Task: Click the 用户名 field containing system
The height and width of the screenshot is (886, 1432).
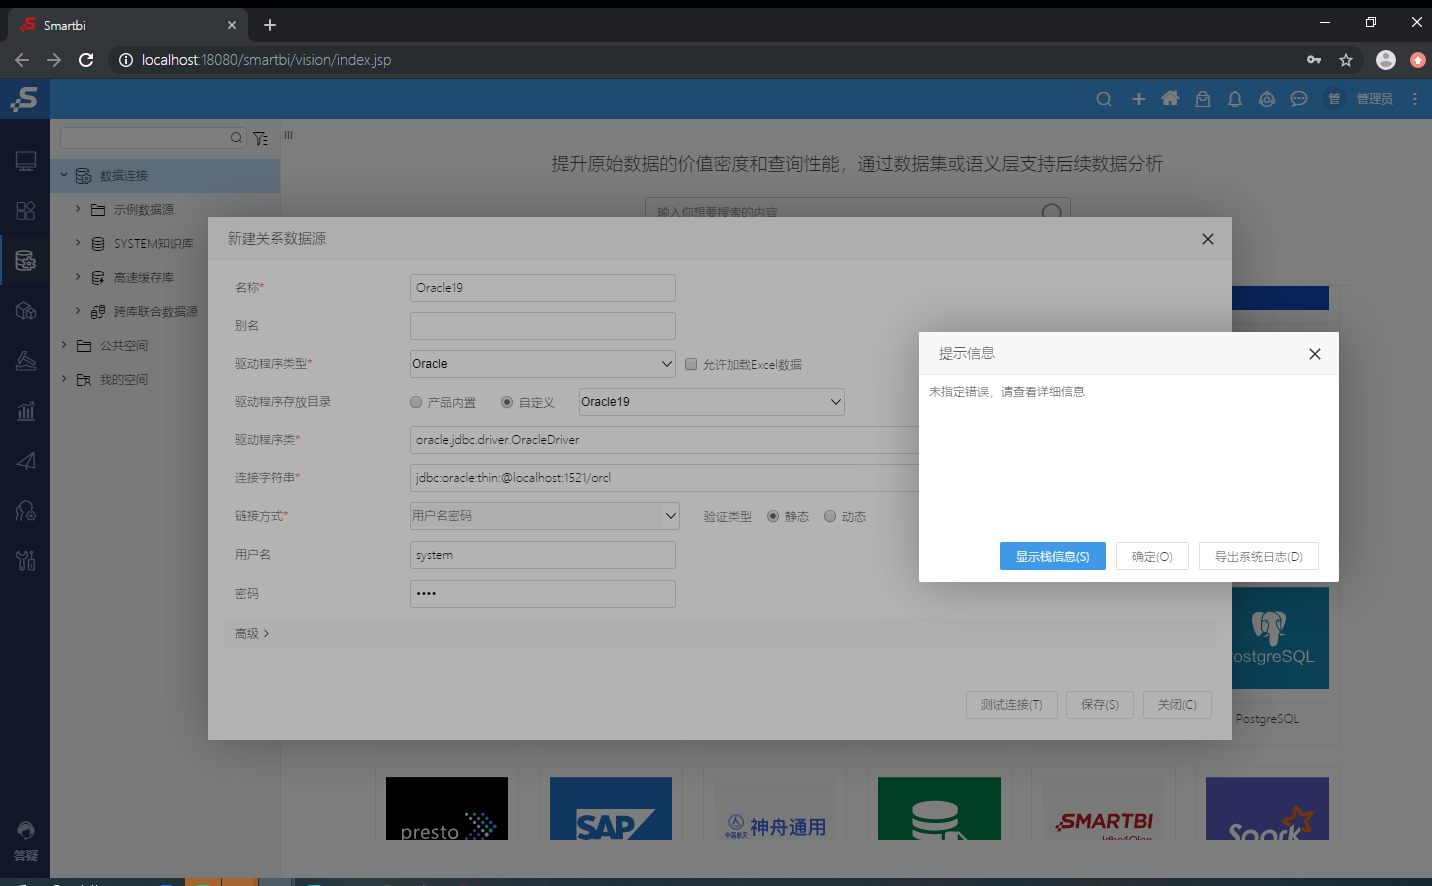Action: [543, 555]
